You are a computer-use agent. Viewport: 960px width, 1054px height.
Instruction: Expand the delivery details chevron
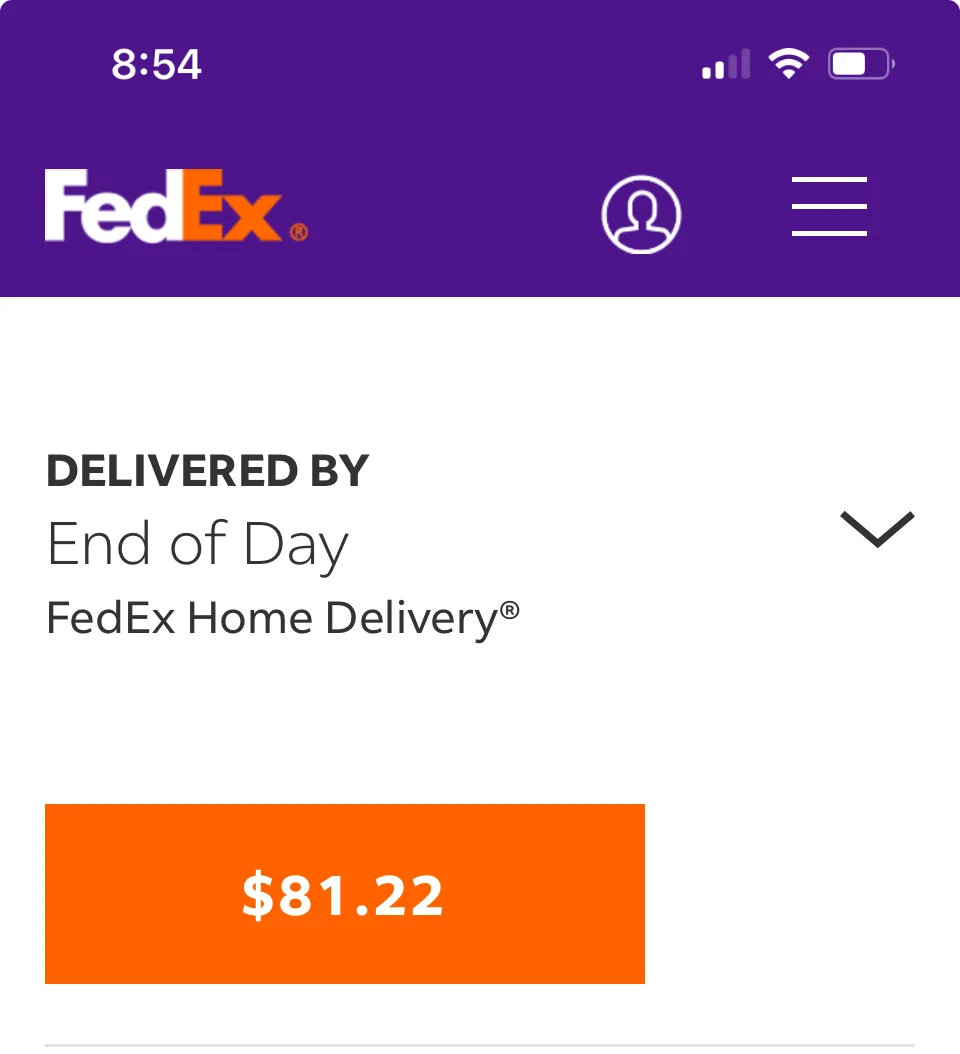coord(877,529)
